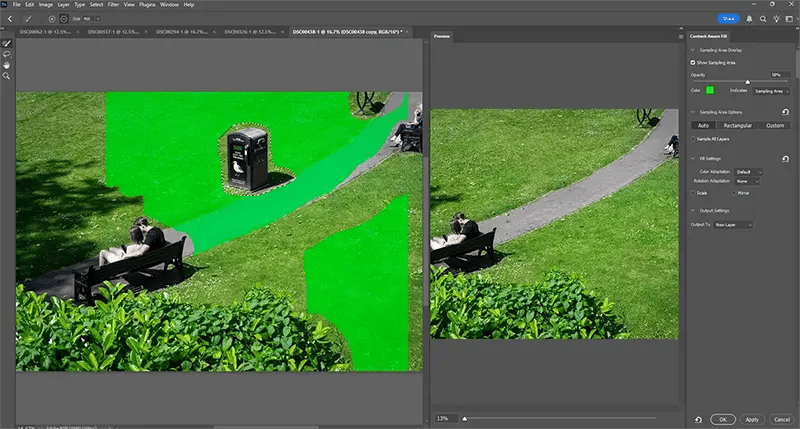This screenshot has height=429, width=800.
Task: Enable Sample All Layers checkbox
Action: click(x=693, y=139)
